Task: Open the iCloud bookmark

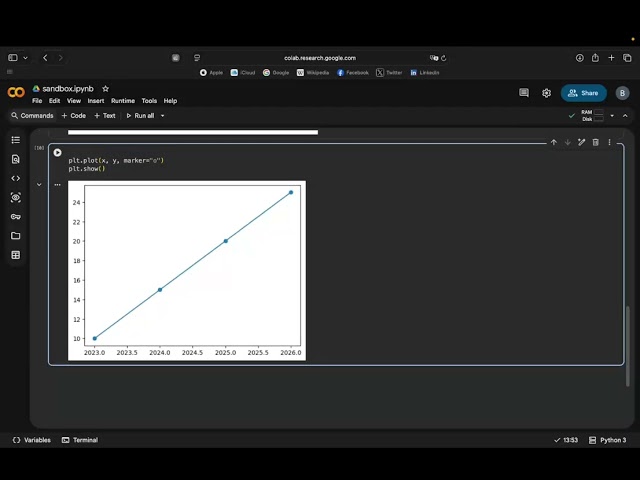Action: click(243, 73)
